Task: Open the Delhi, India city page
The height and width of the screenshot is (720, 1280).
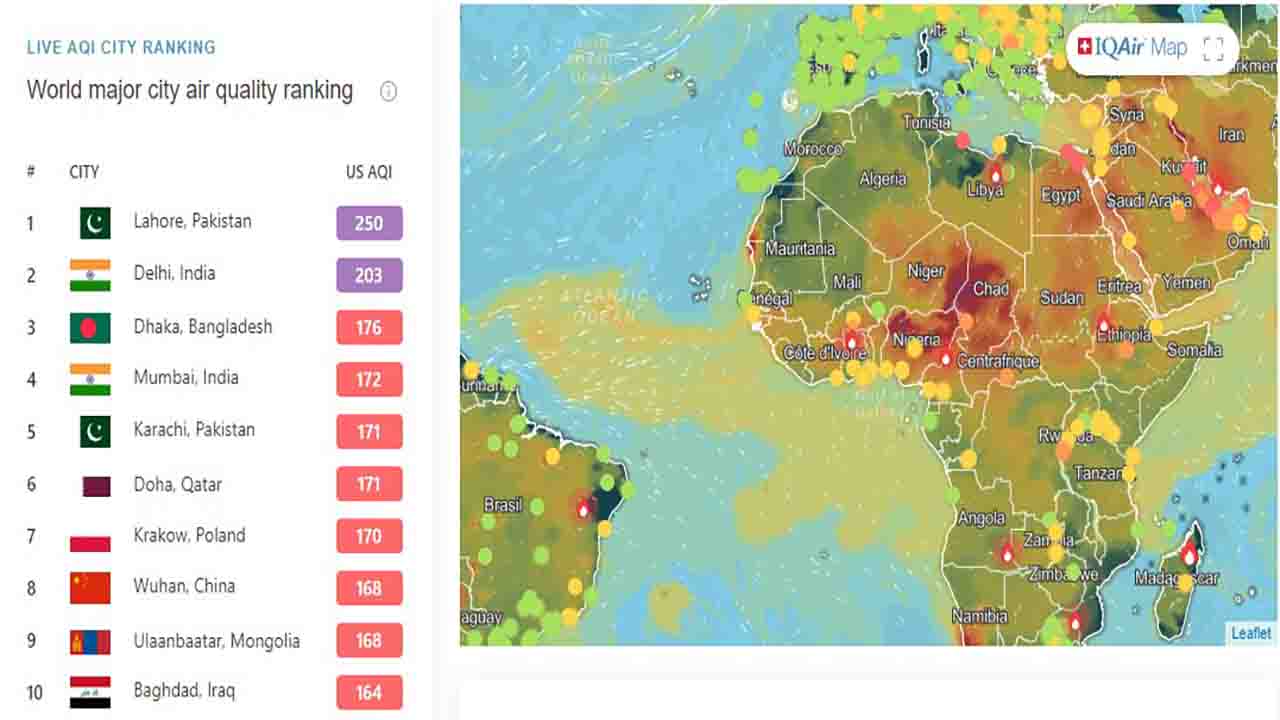Action: (174, 273)
